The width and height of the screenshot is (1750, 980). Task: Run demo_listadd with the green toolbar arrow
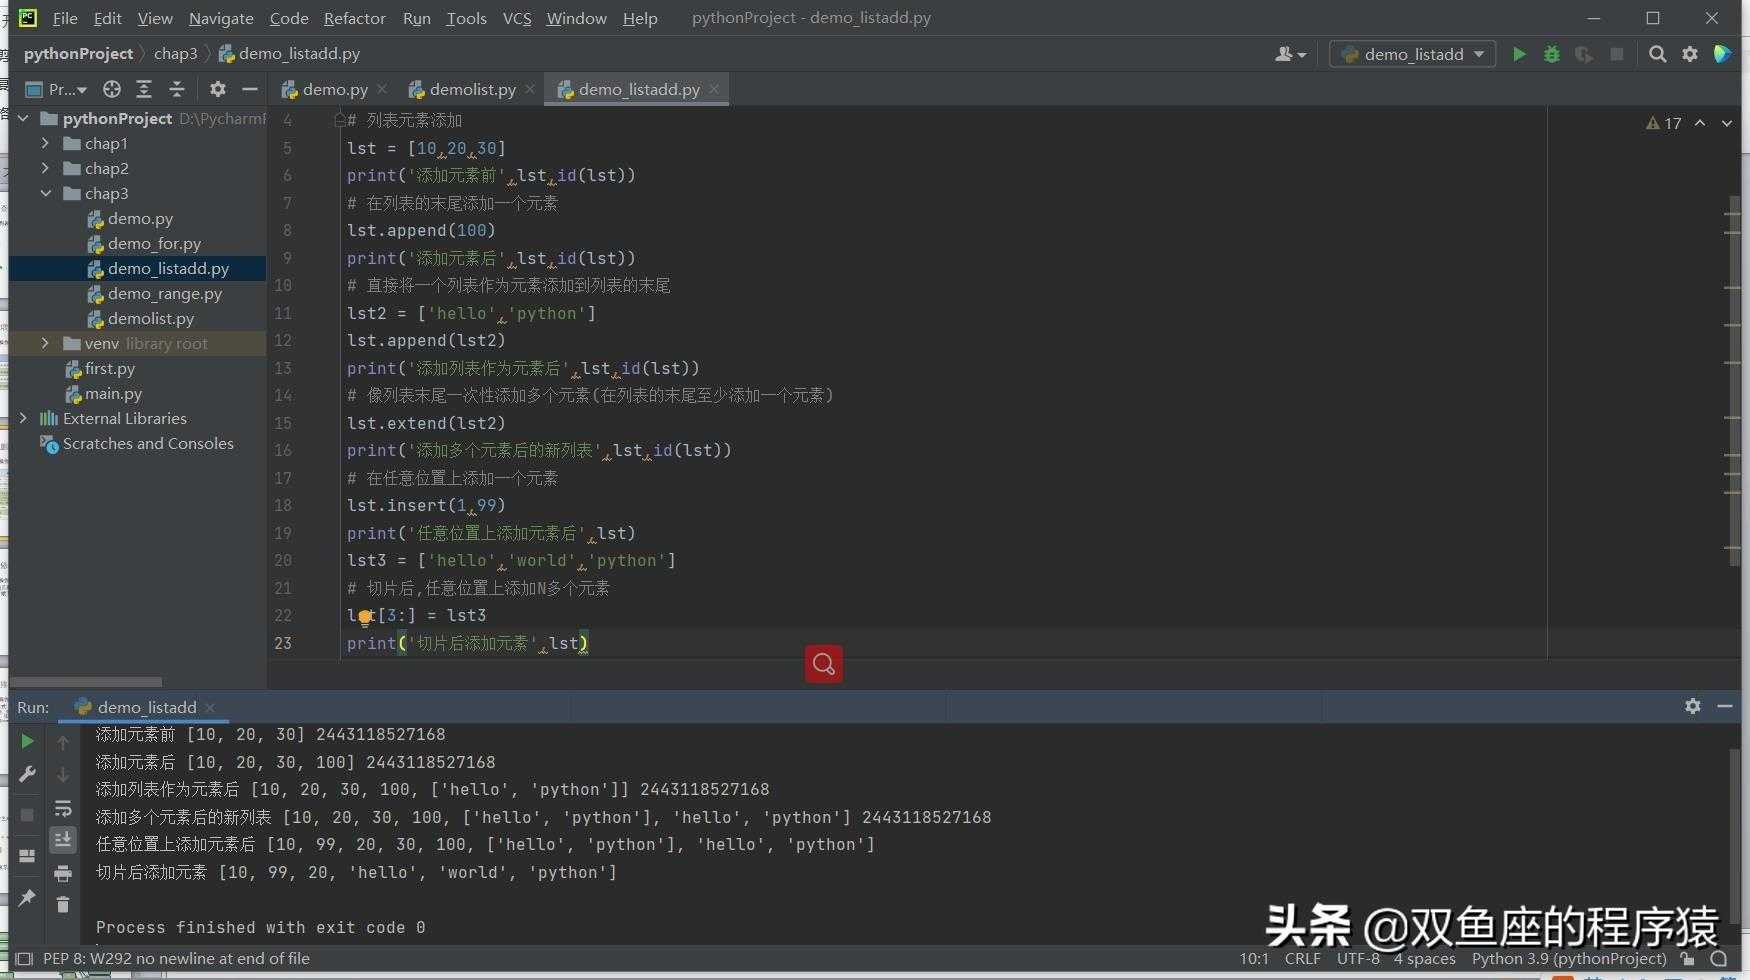point(1519,54)
